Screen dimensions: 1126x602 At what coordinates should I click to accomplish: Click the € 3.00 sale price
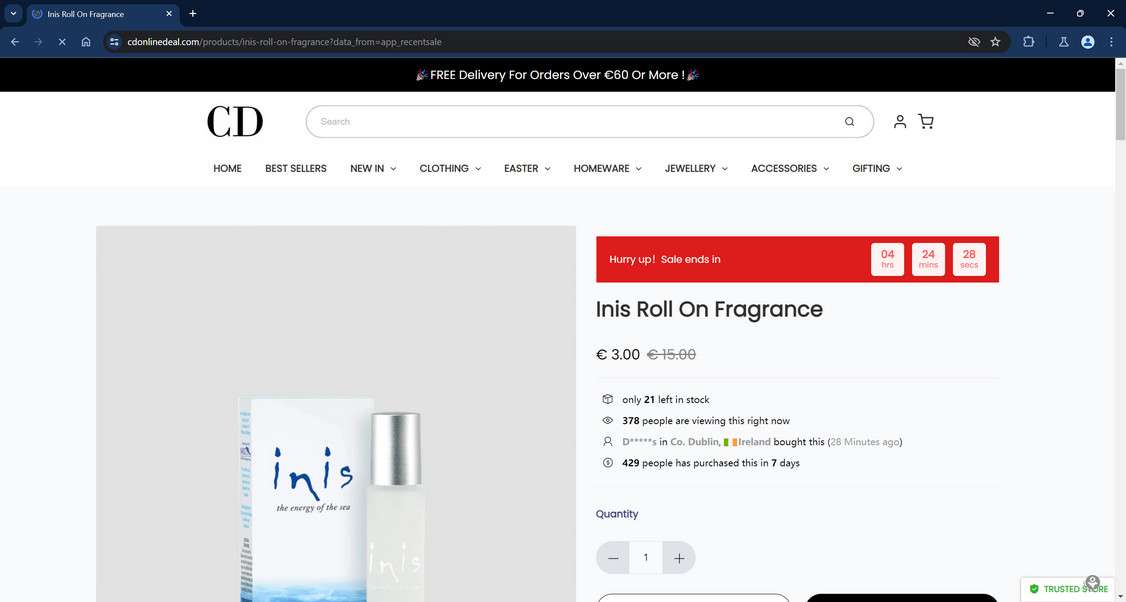(x=618, y=354)
